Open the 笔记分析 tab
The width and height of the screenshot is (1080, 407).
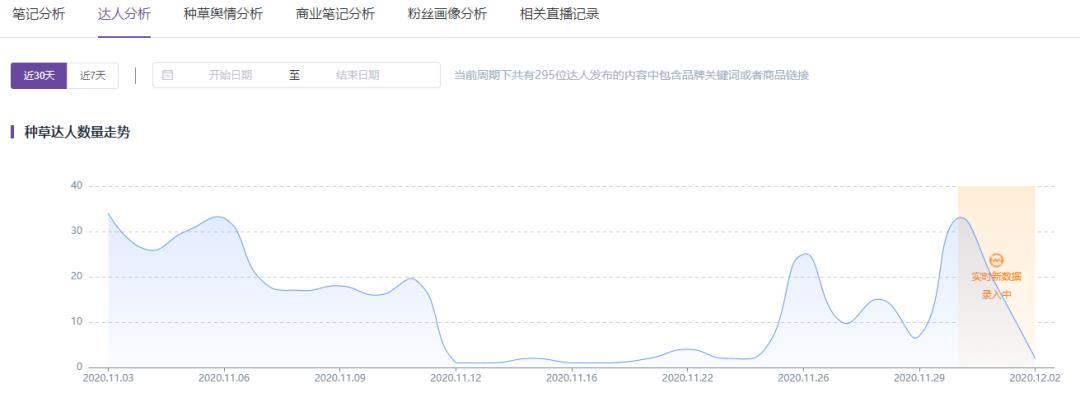click(x=39, y=14)
